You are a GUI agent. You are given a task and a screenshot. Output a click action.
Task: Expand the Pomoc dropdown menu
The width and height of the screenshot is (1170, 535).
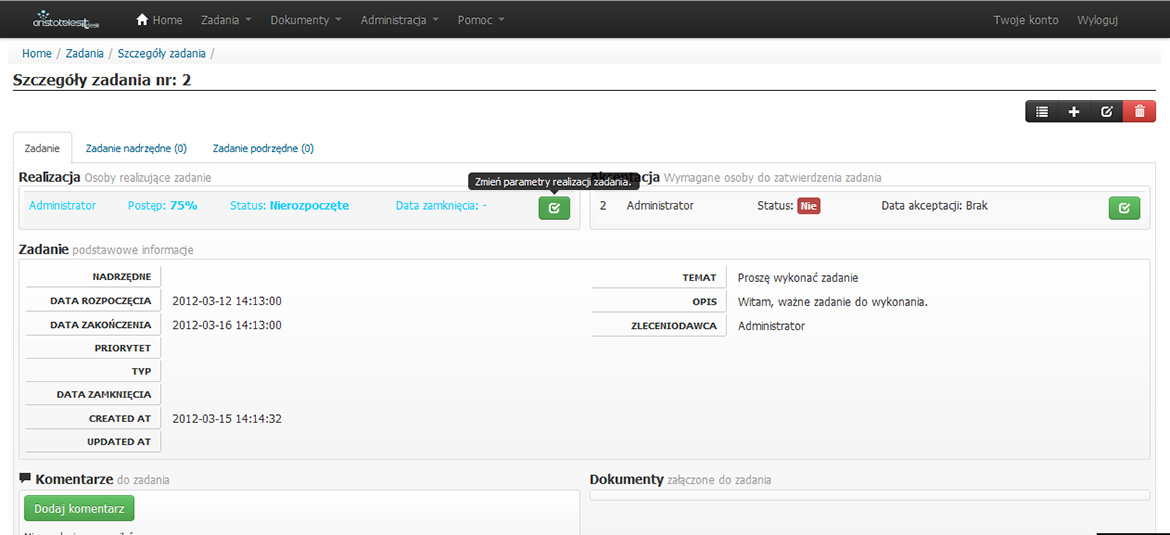pos(481,20)
